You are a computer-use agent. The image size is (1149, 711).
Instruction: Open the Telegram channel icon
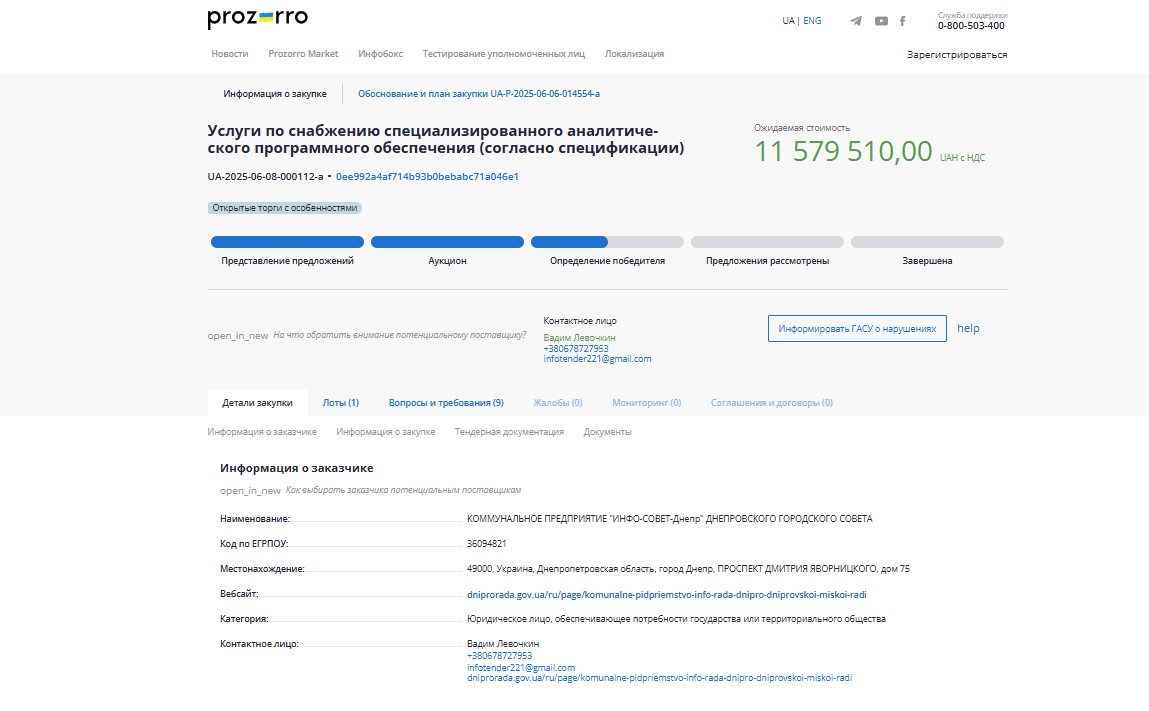(856, 21)
